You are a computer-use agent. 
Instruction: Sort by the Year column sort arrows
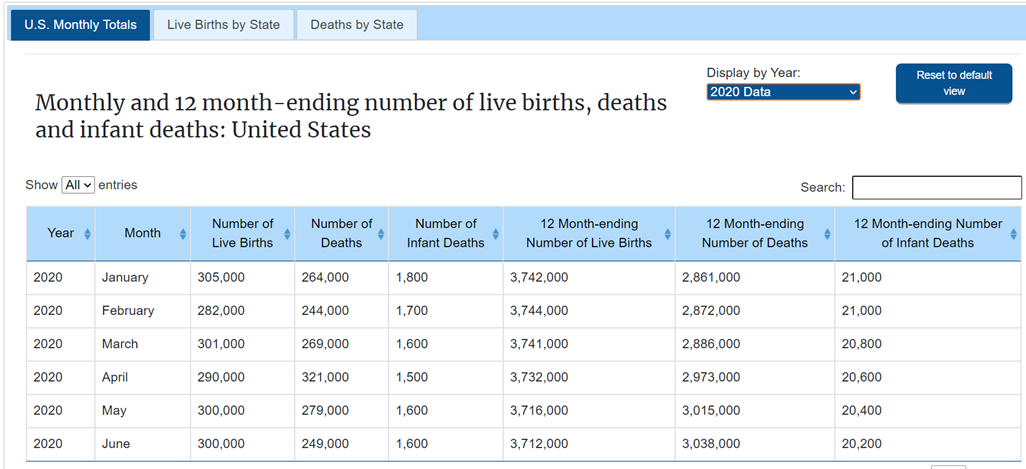[87, 234]
